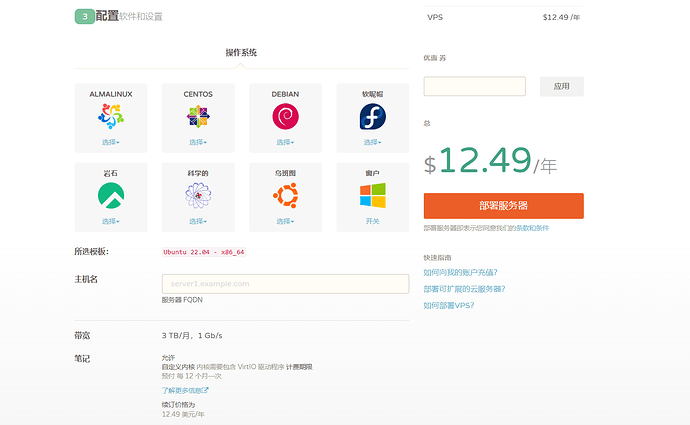
Task: Open 部署可扩展的云服务器 guide link
Action: tap(464, 289)
